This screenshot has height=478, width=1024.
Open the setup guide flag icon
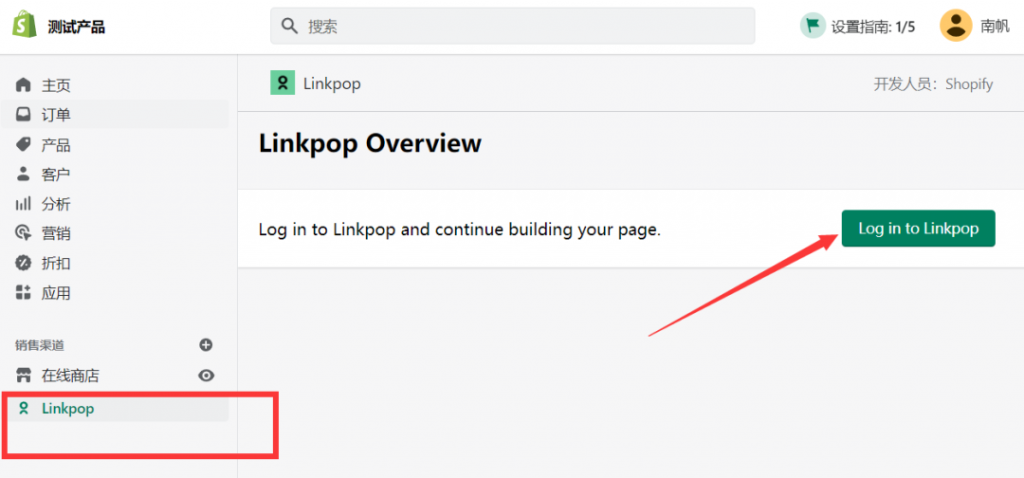tap(813, 26)
